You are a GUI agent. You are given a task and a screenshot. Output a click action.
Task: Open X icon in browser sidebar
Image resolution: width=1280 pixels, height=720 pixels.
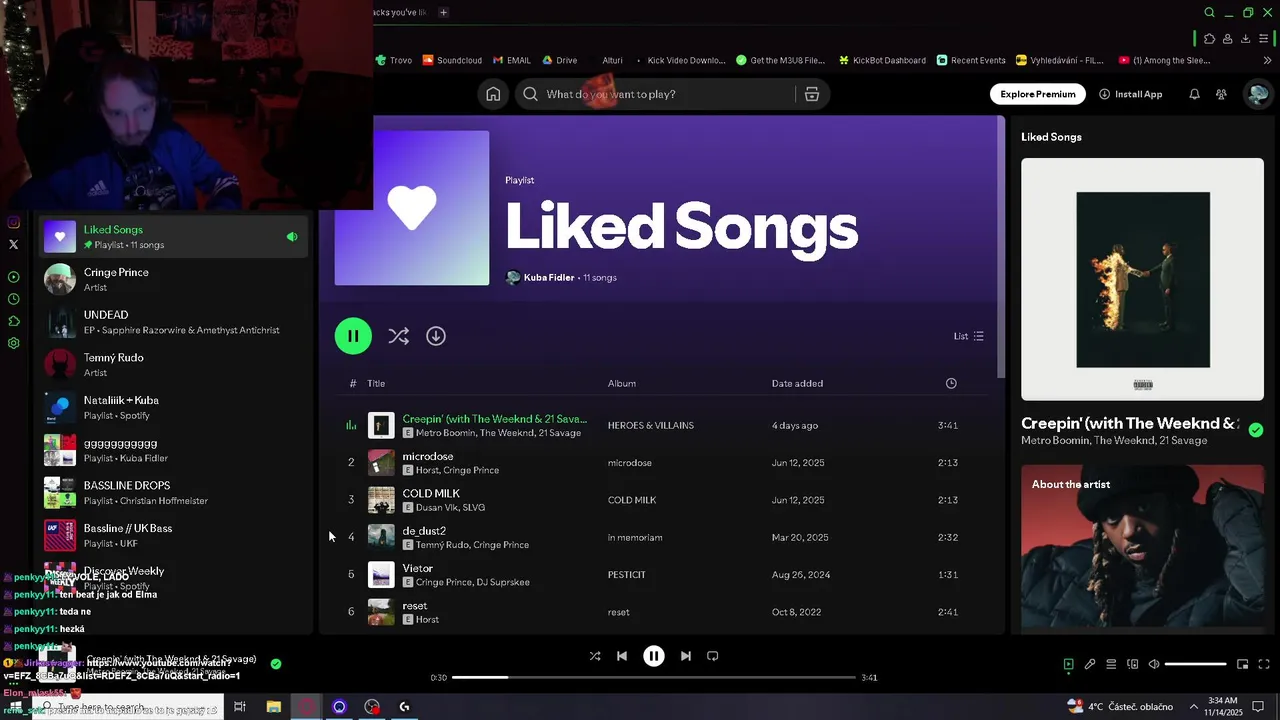[13, 244]
